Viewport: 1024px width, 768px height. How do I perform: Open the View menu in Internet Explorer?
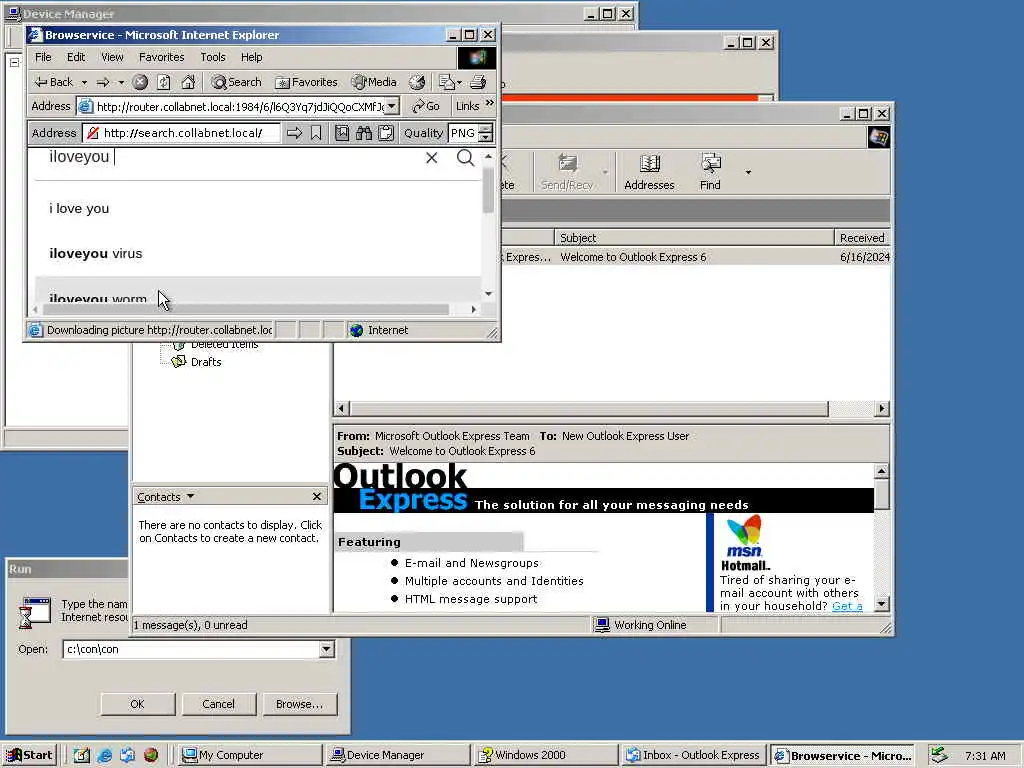112,57
